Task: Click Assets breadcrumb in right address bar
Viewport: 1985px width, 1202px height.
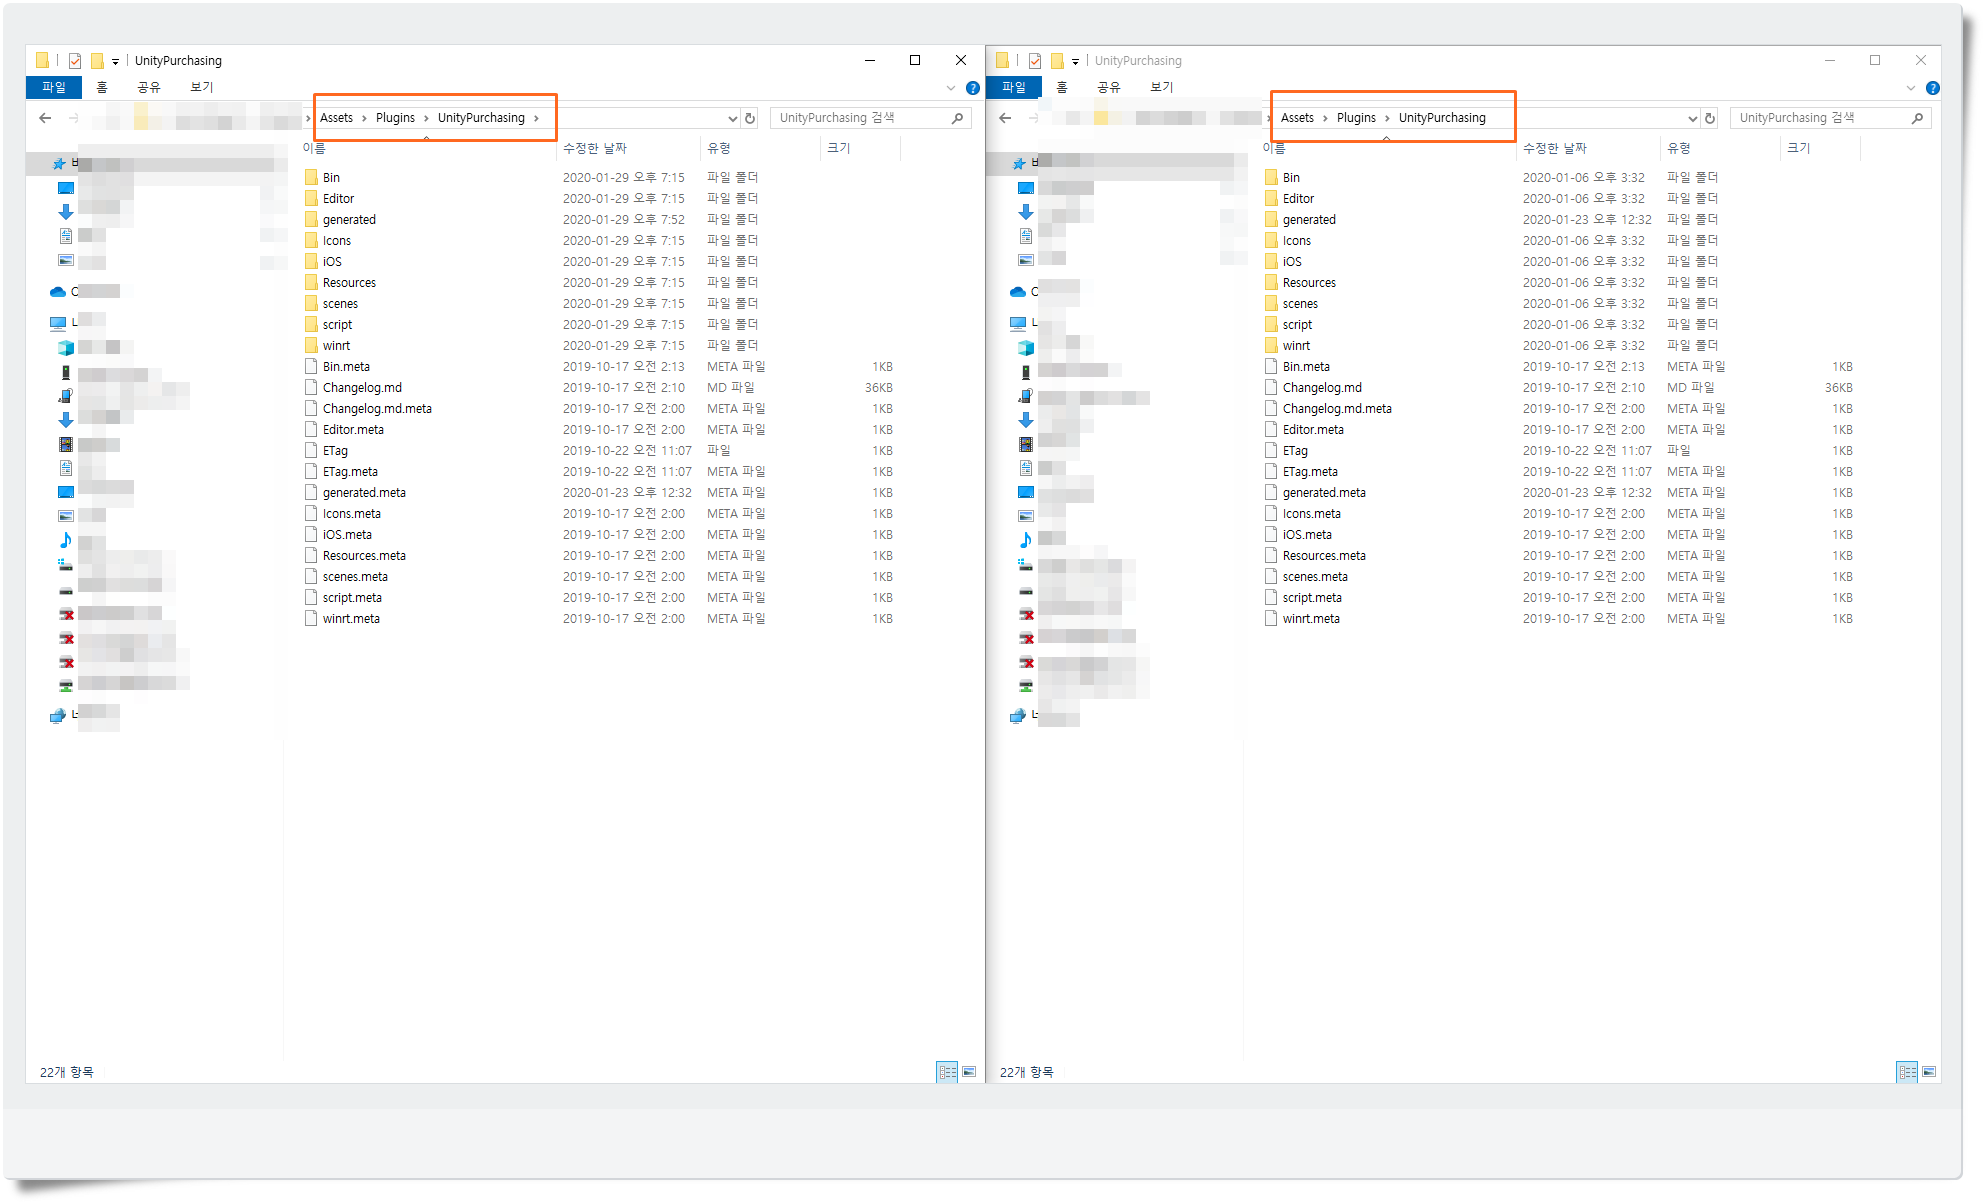Action: pos(1297,118)
